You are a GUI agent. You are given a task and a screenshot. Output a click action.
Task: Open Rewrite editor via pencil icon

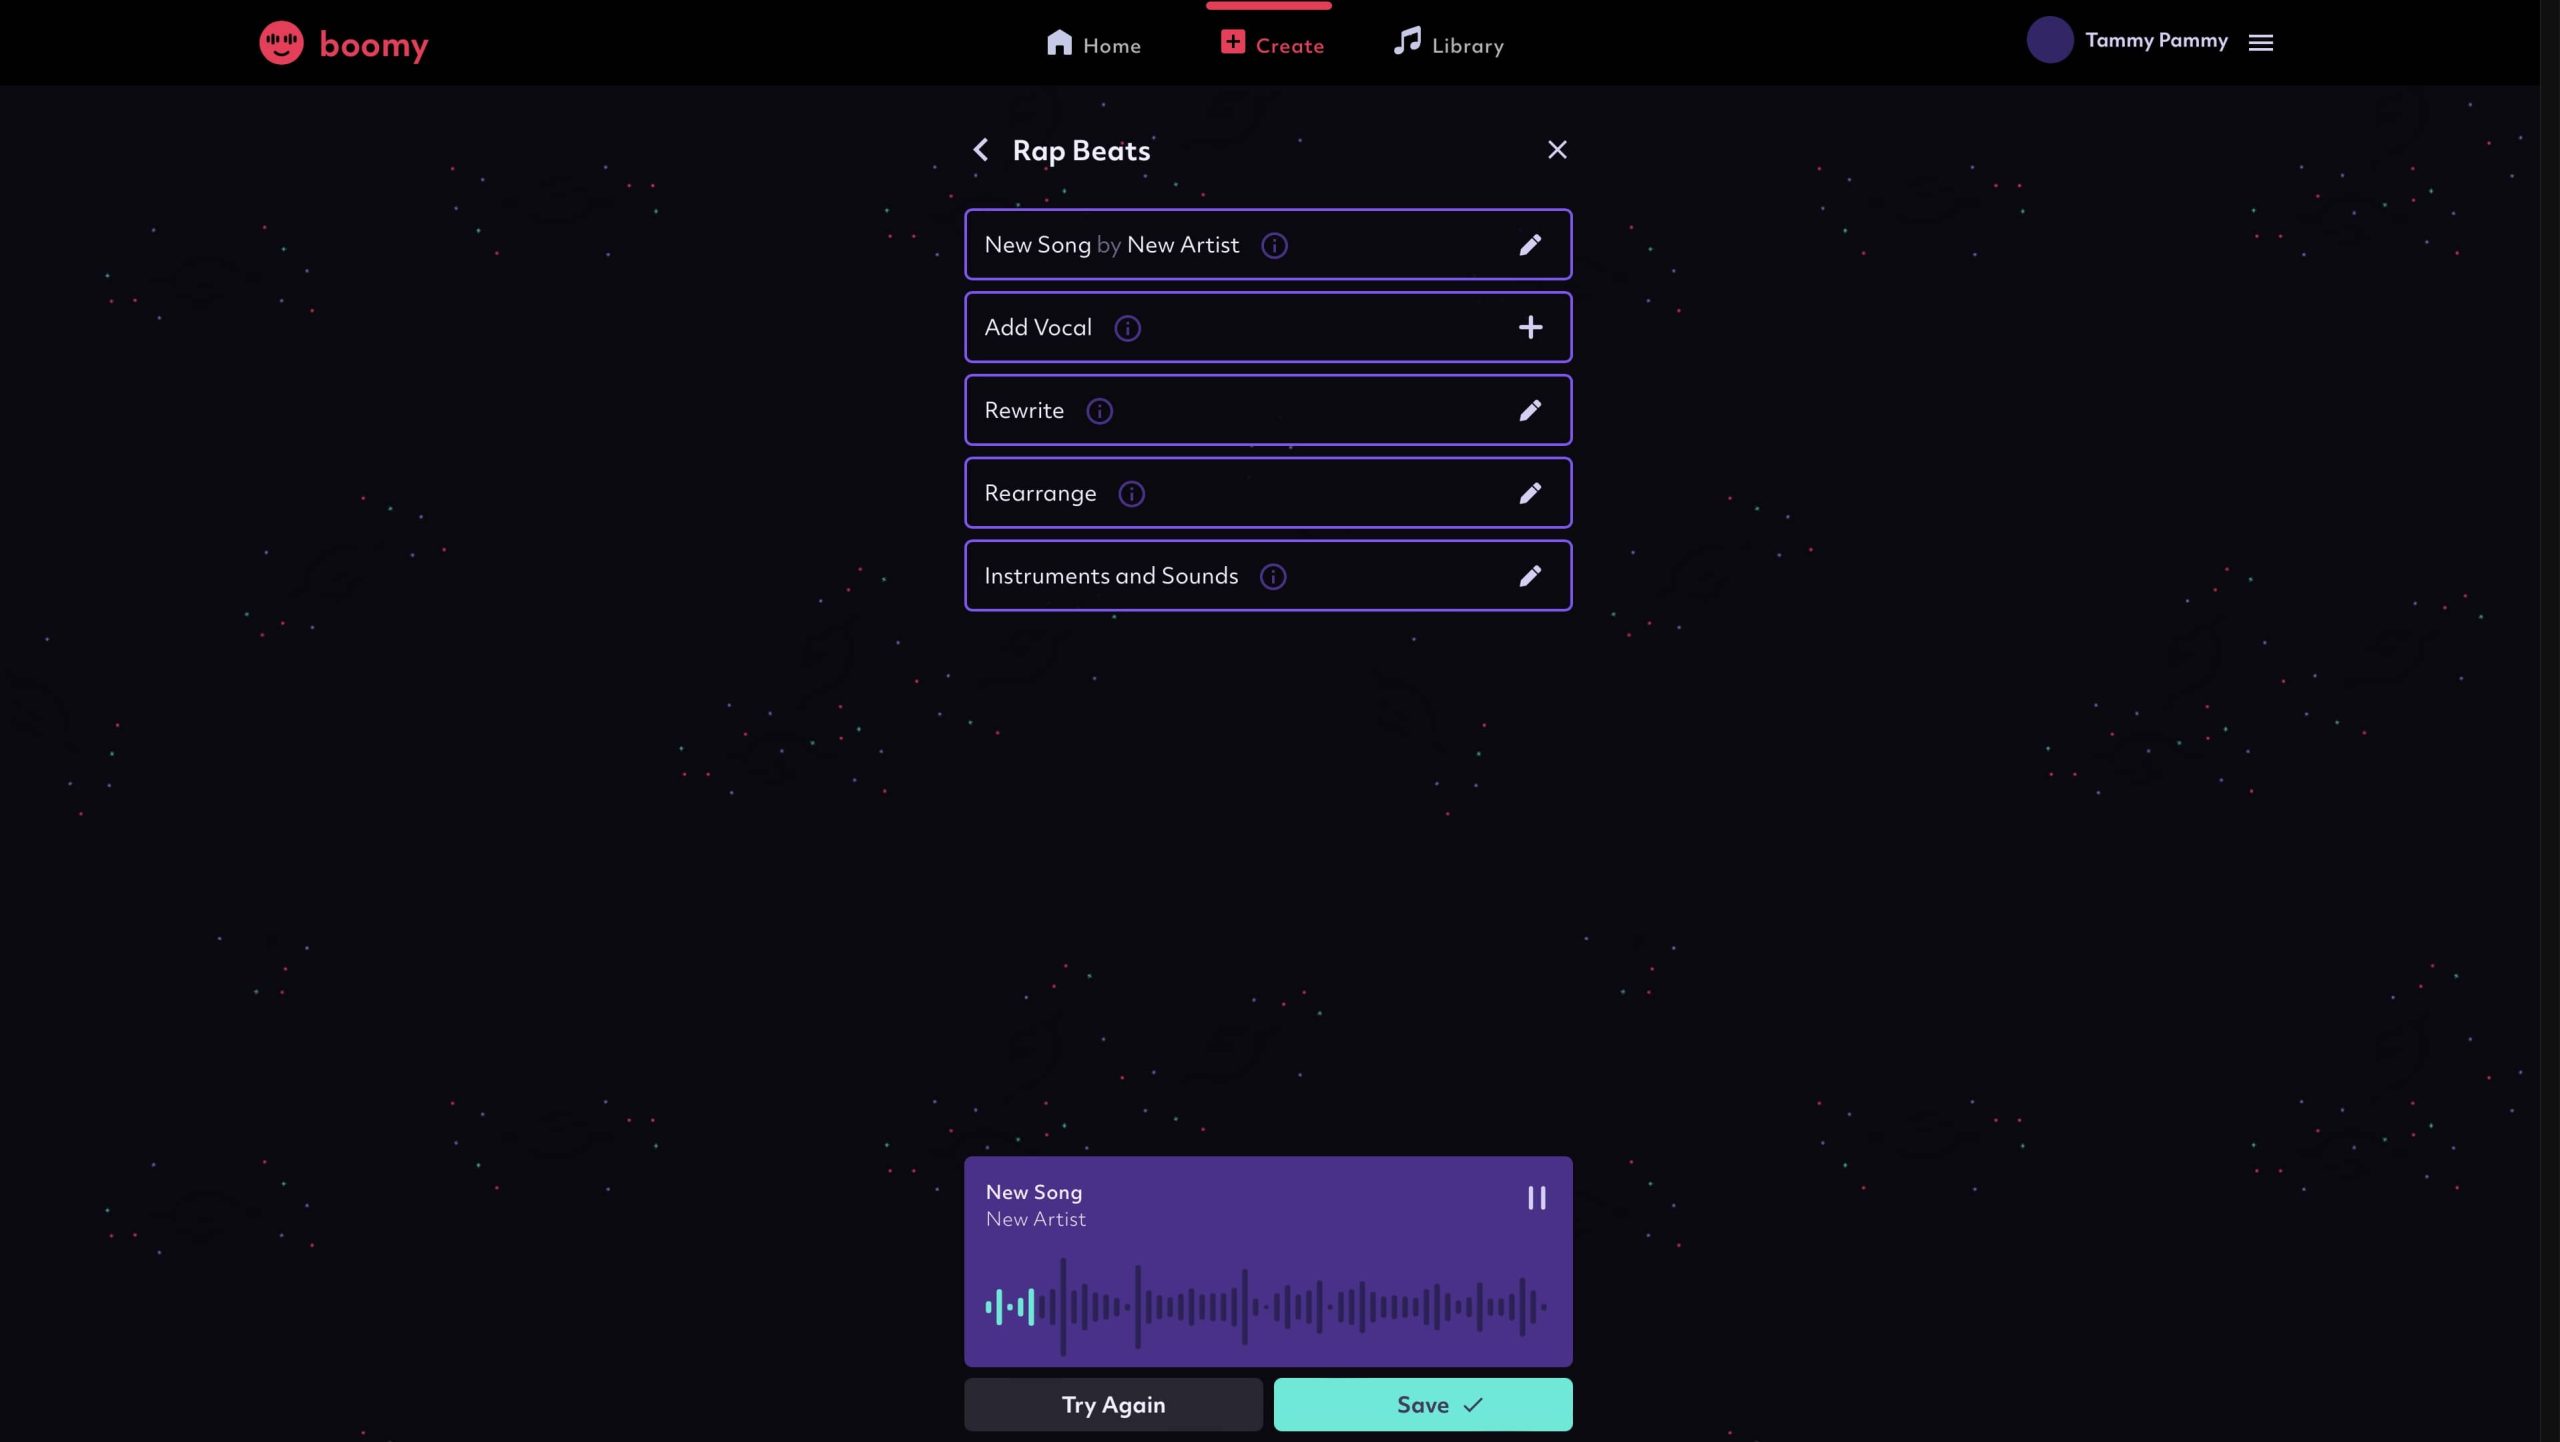[x=1530, y=410]
